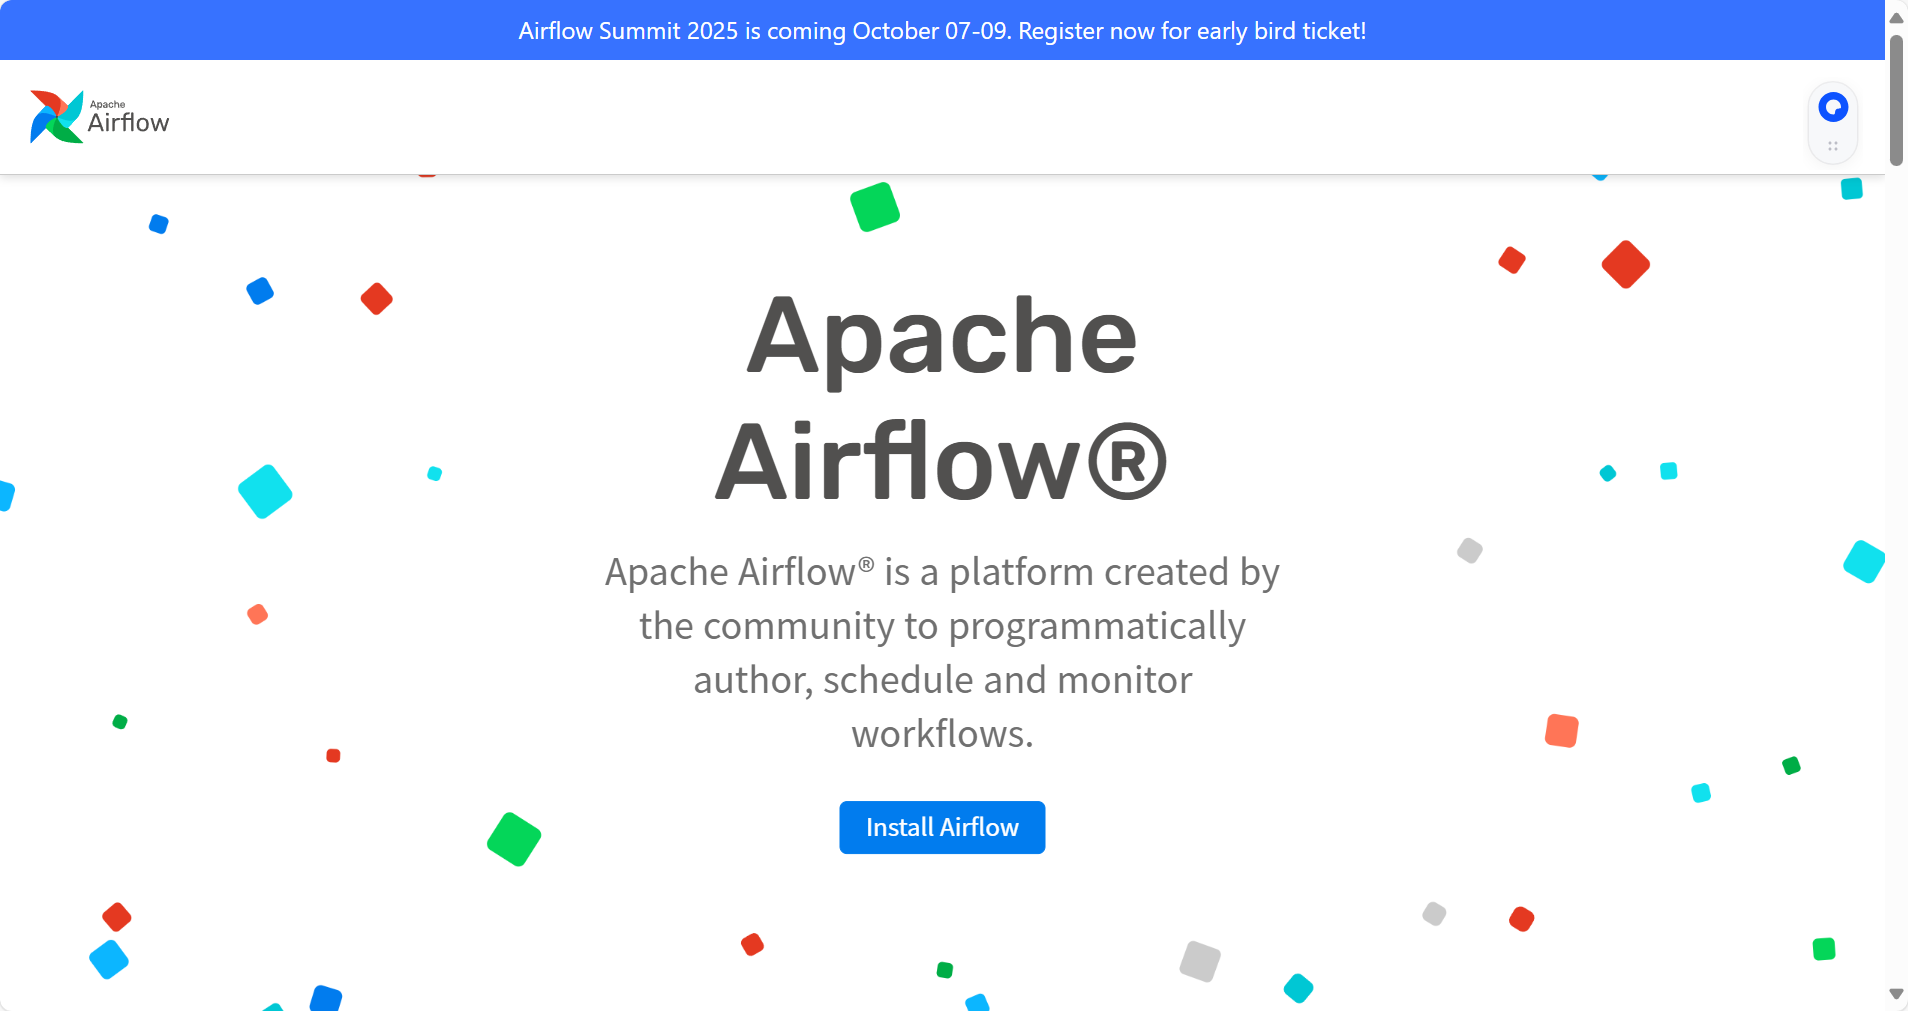Viewport: 1908px width, 1011px height.
Task: Open the Airflow Summit 2025 banner announcement
Action: 942,30
